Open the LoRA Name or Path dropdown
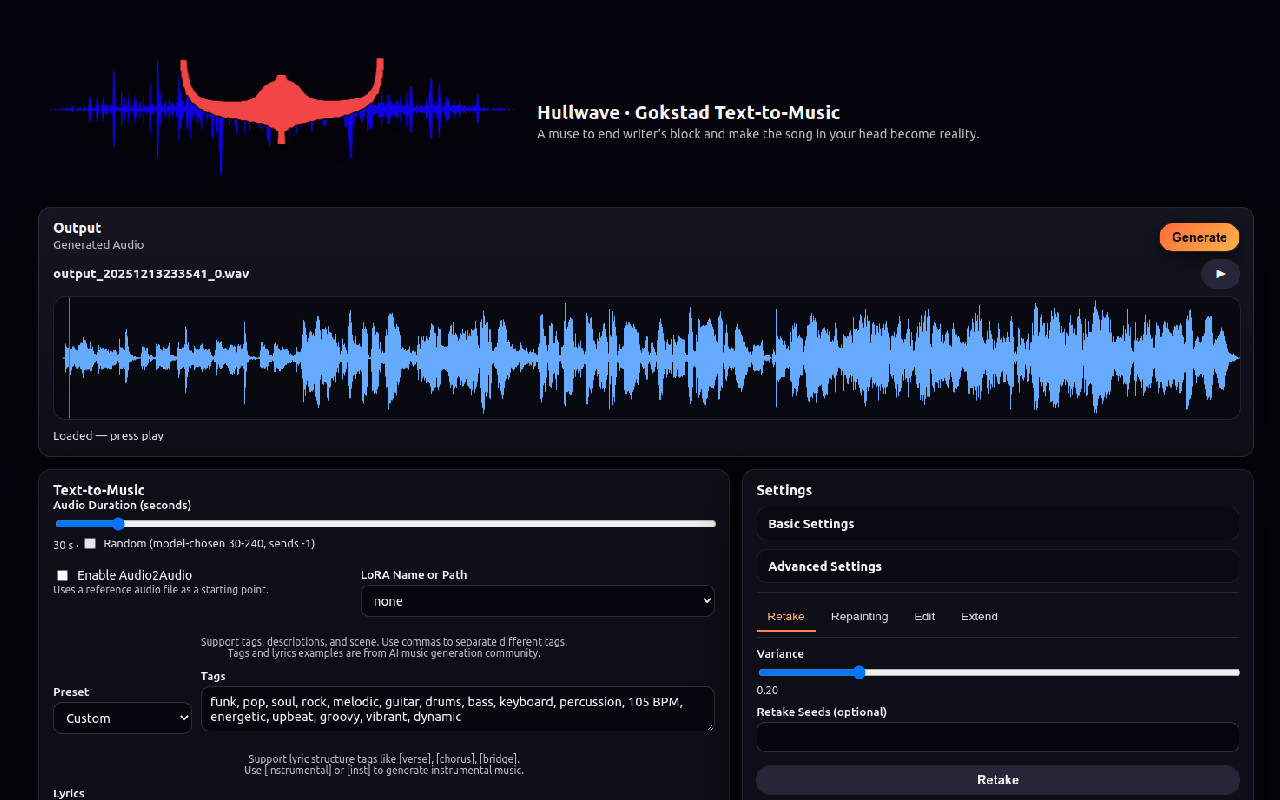 [x=537, y=600]
